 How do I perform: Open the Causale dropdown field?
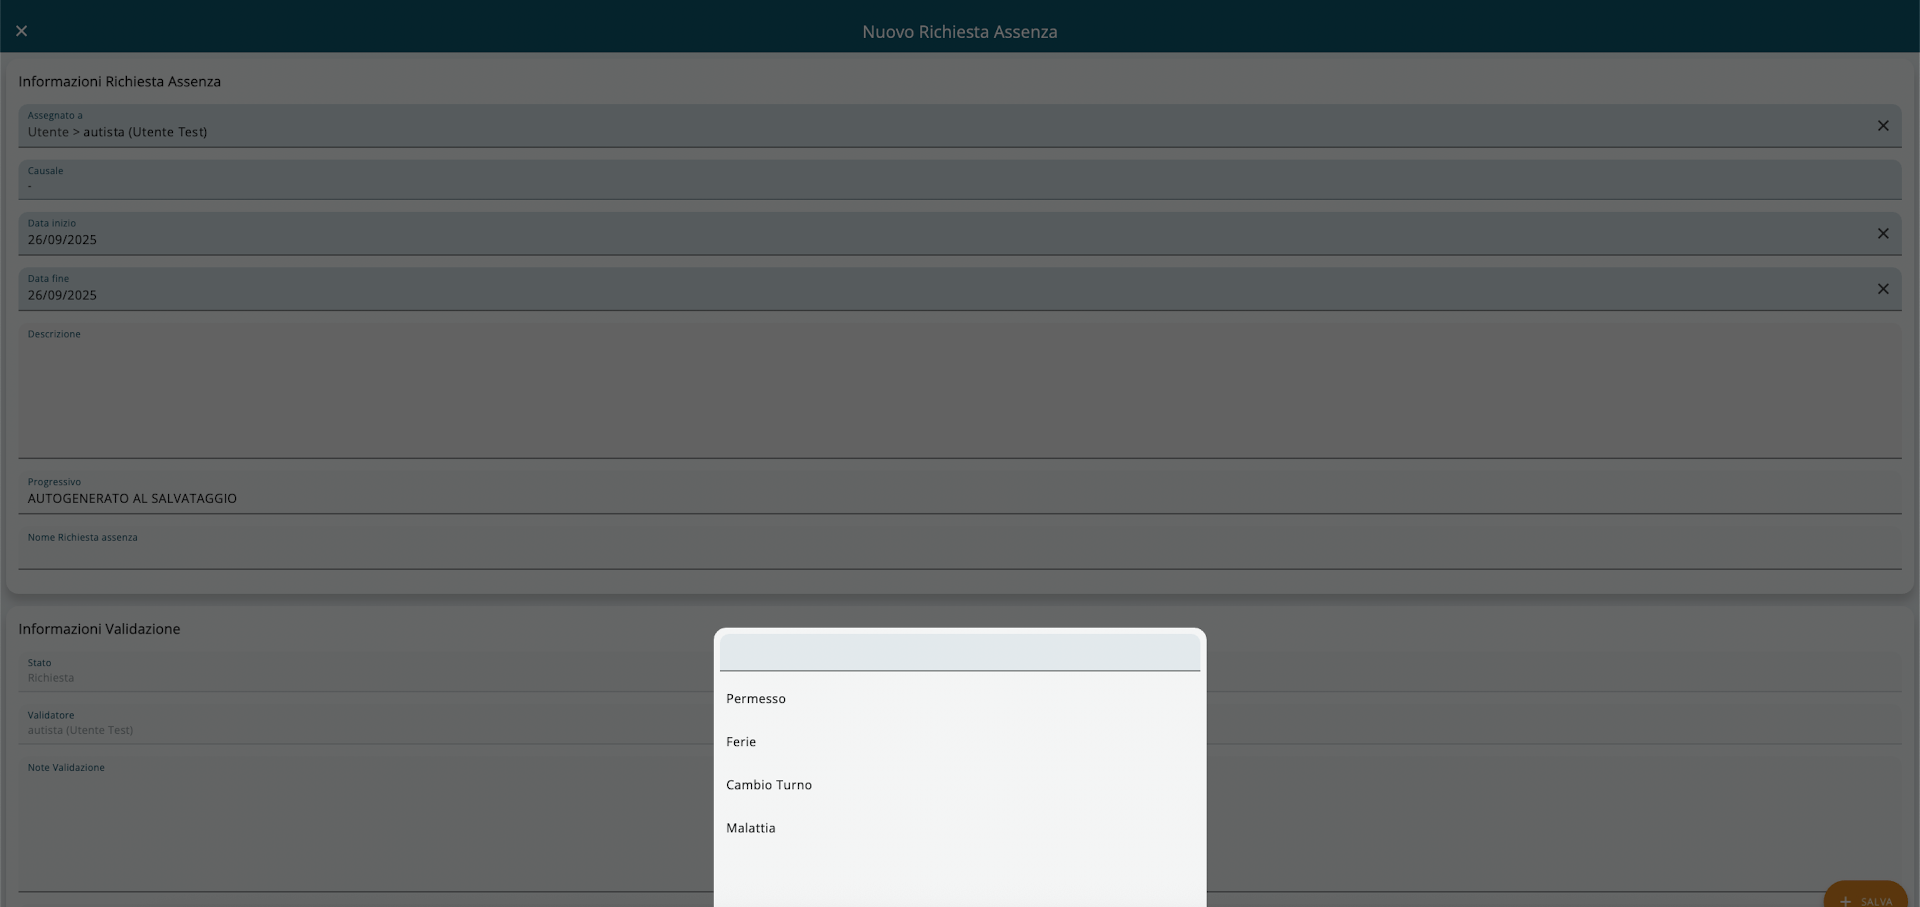958,180
